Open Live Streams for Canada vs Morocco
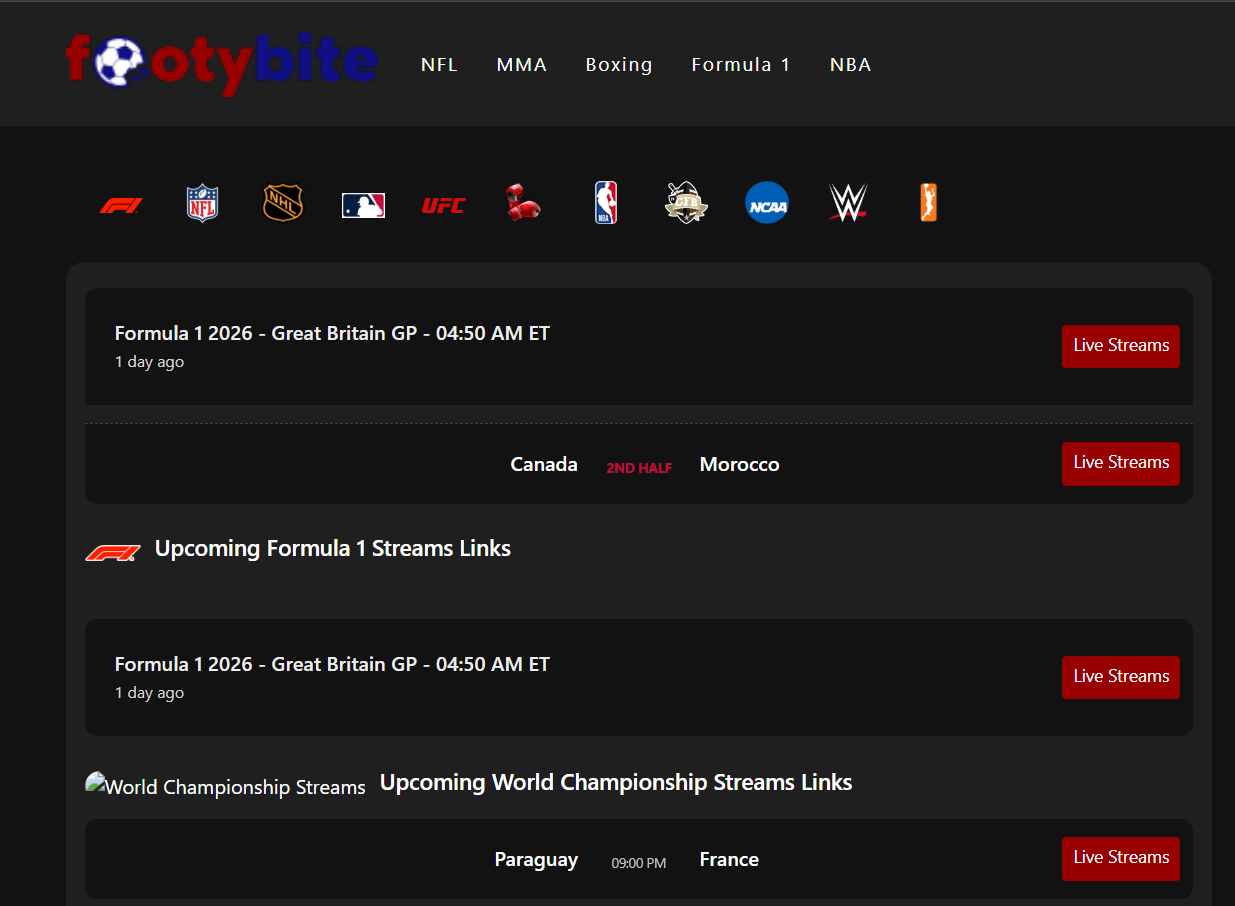1235x906 pixels. coord(1121,463)
